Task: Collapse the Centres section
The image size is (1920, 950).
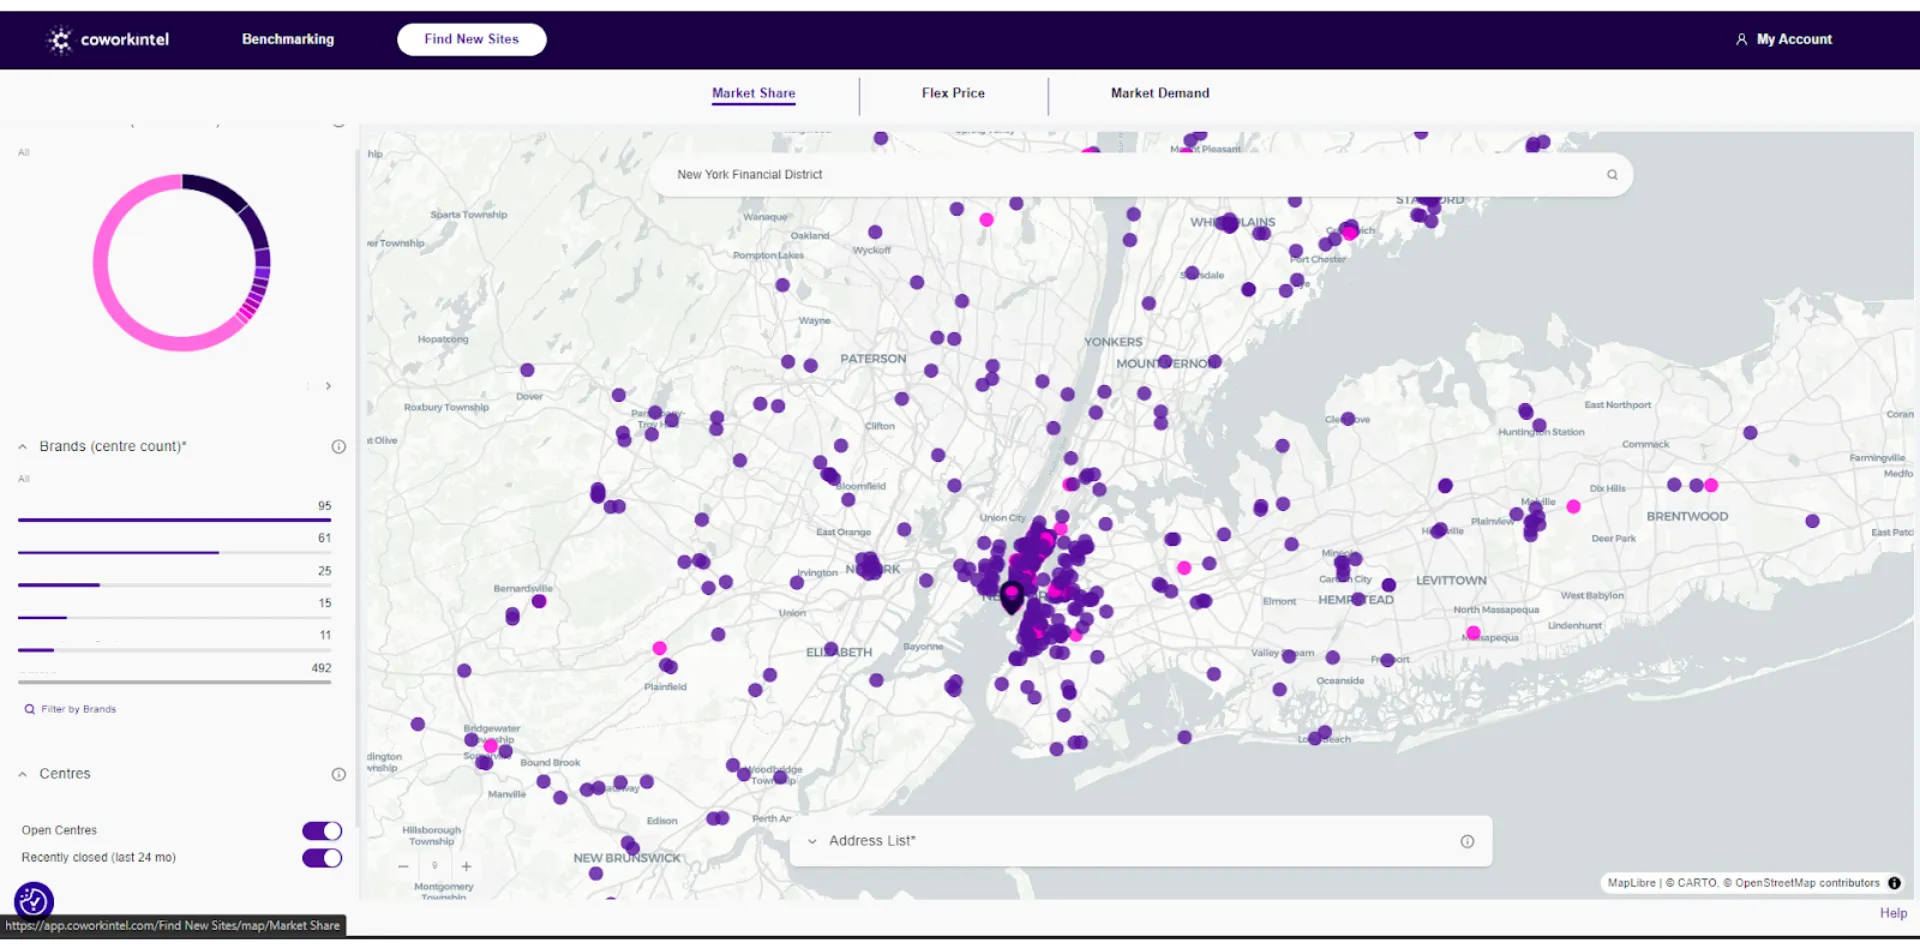Action: [x=21, y=773]
